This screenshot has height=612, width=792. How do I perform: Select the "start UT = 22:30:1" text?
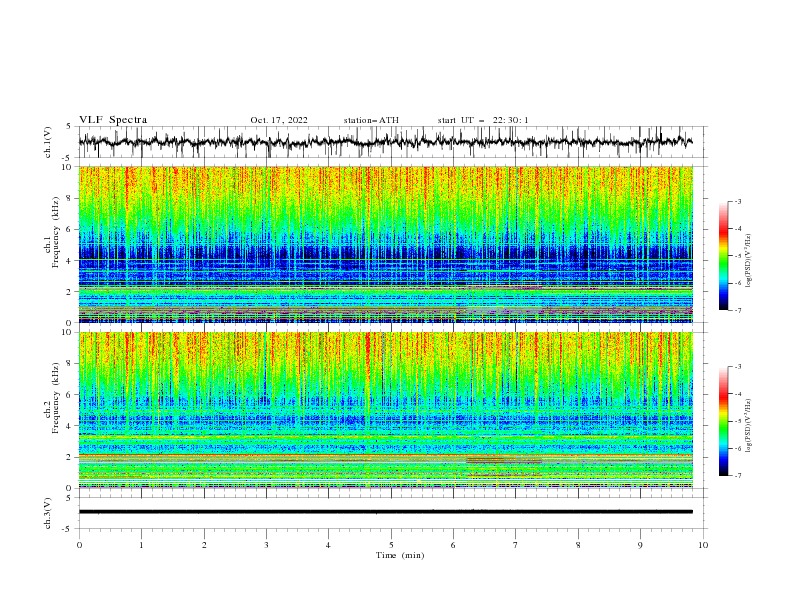pos(483,120)
